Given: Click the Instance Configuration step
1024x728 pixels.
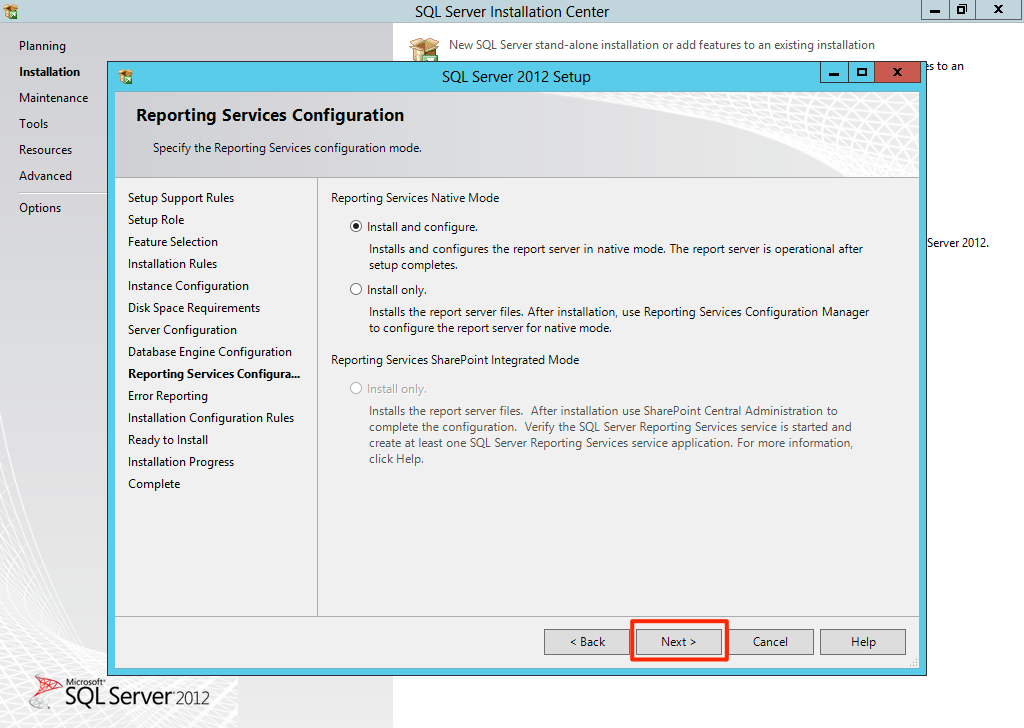Looking at the screenshot, I should (188, 286).
